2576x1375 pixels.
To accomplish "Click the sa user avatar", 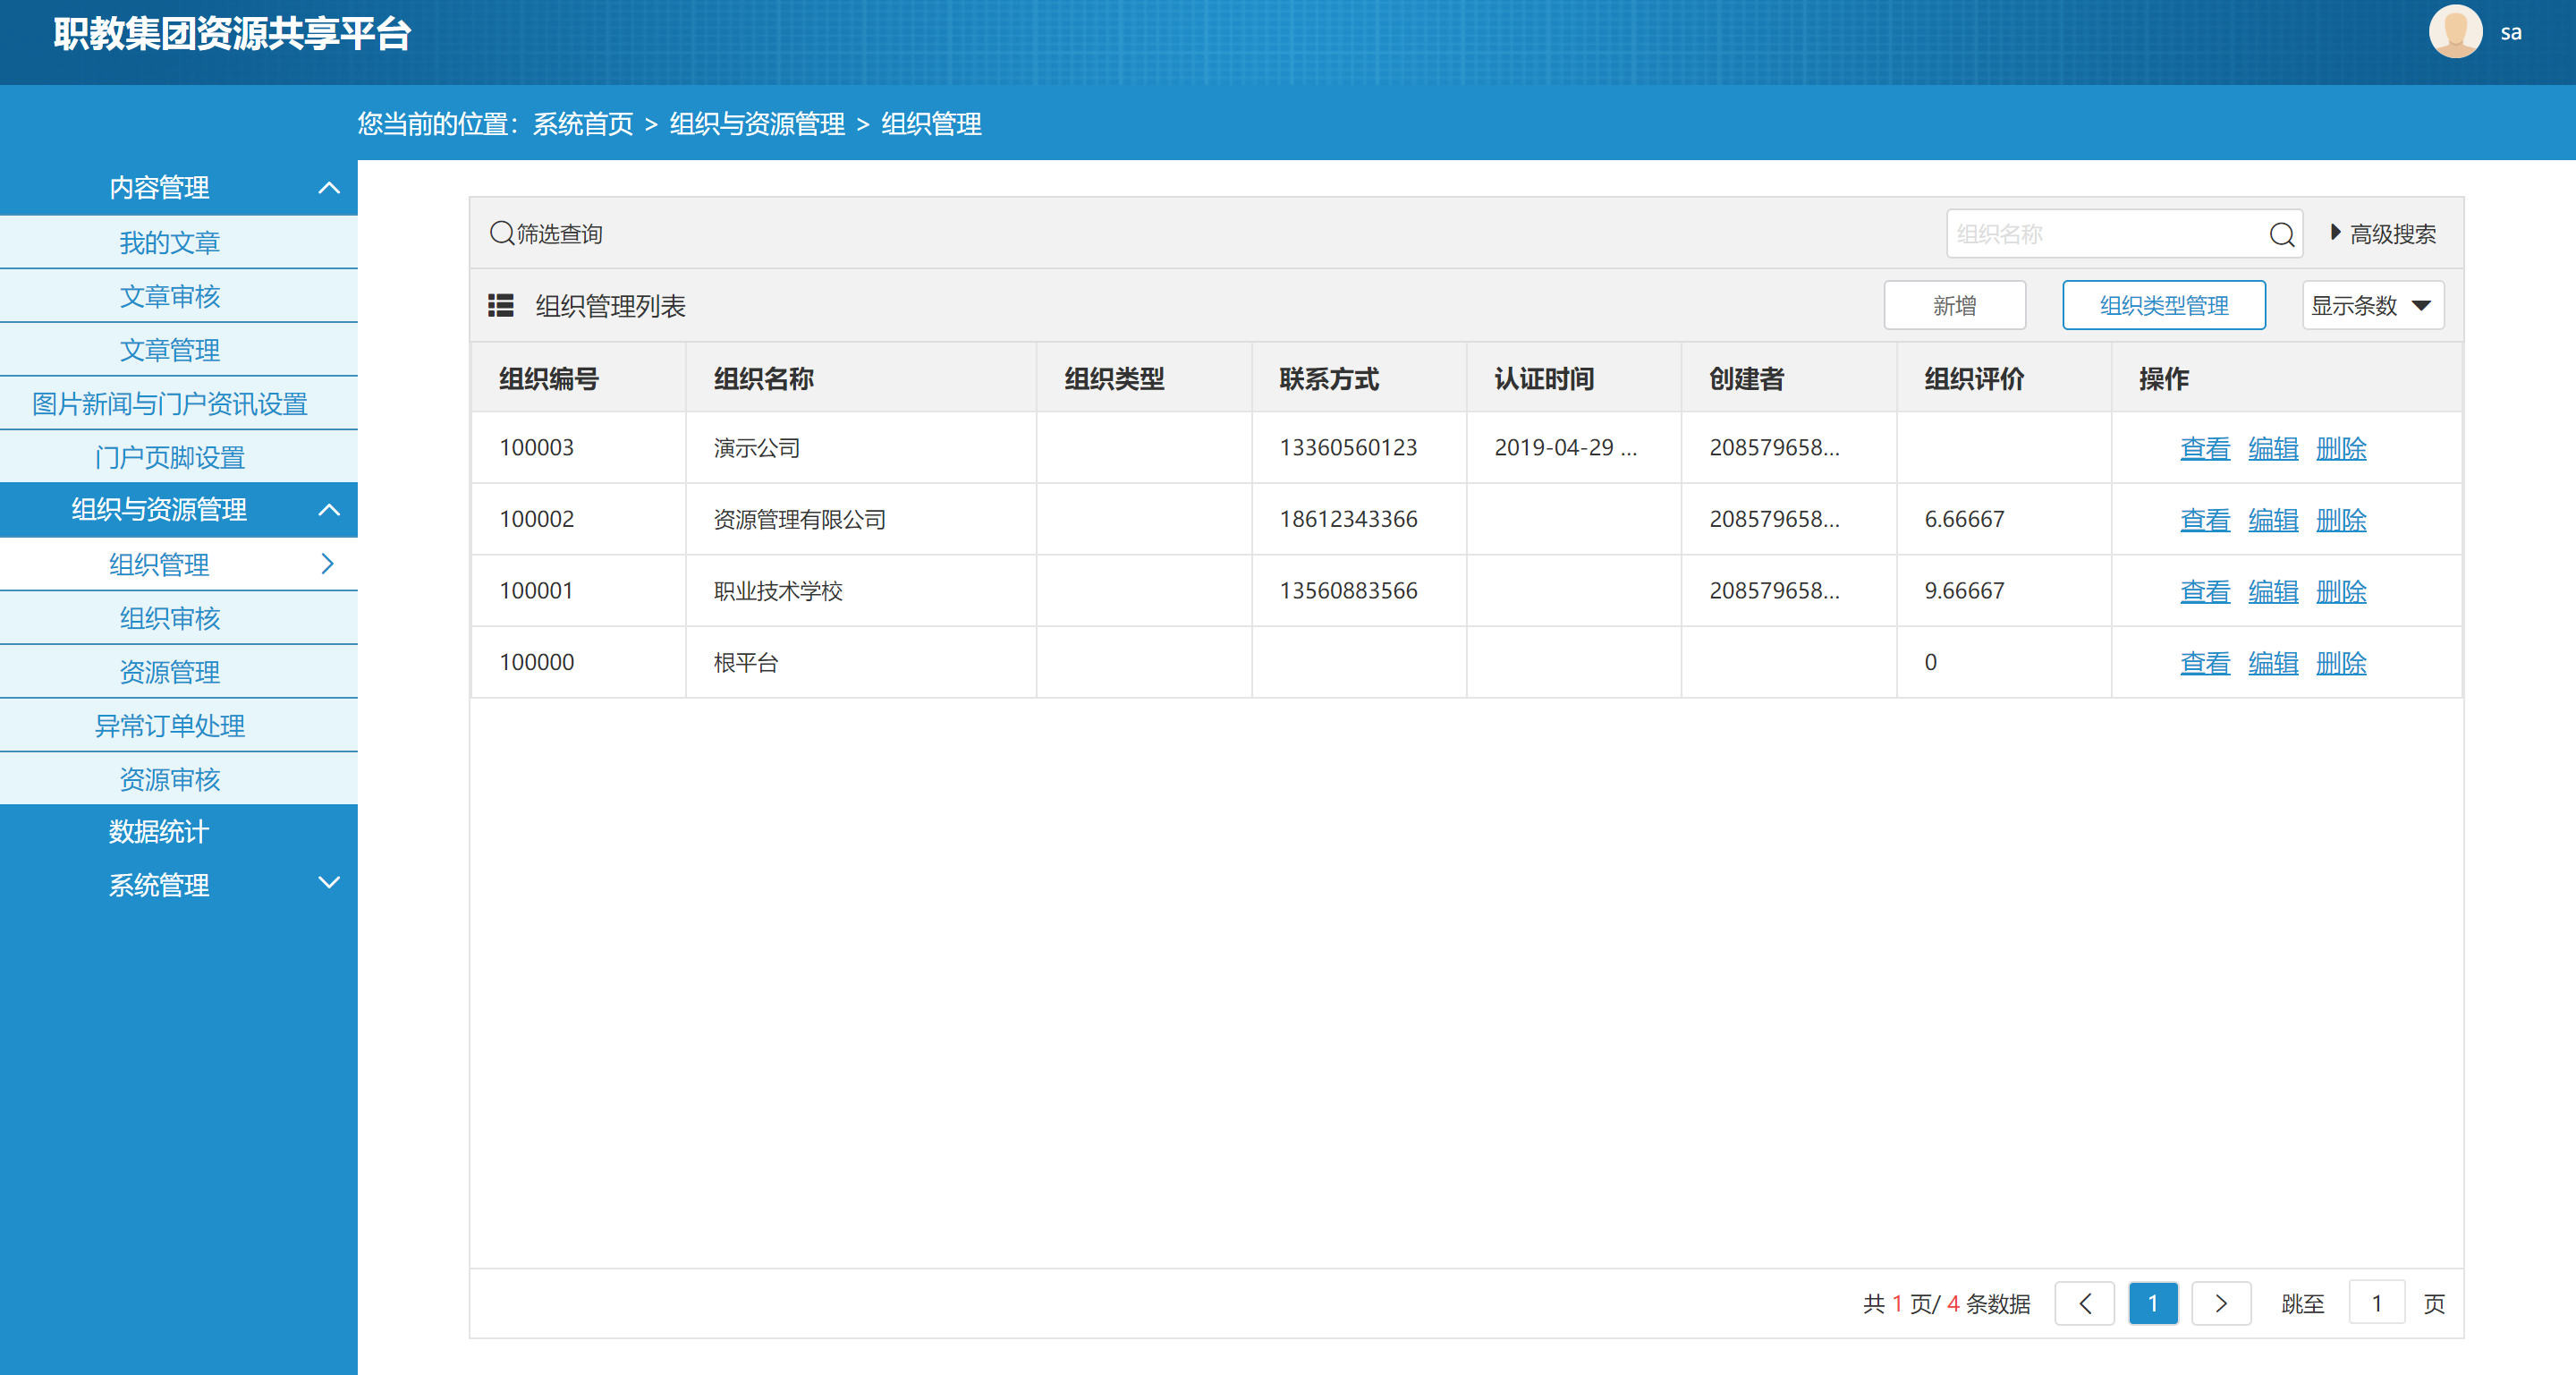I will click(x=2455, y=32).
